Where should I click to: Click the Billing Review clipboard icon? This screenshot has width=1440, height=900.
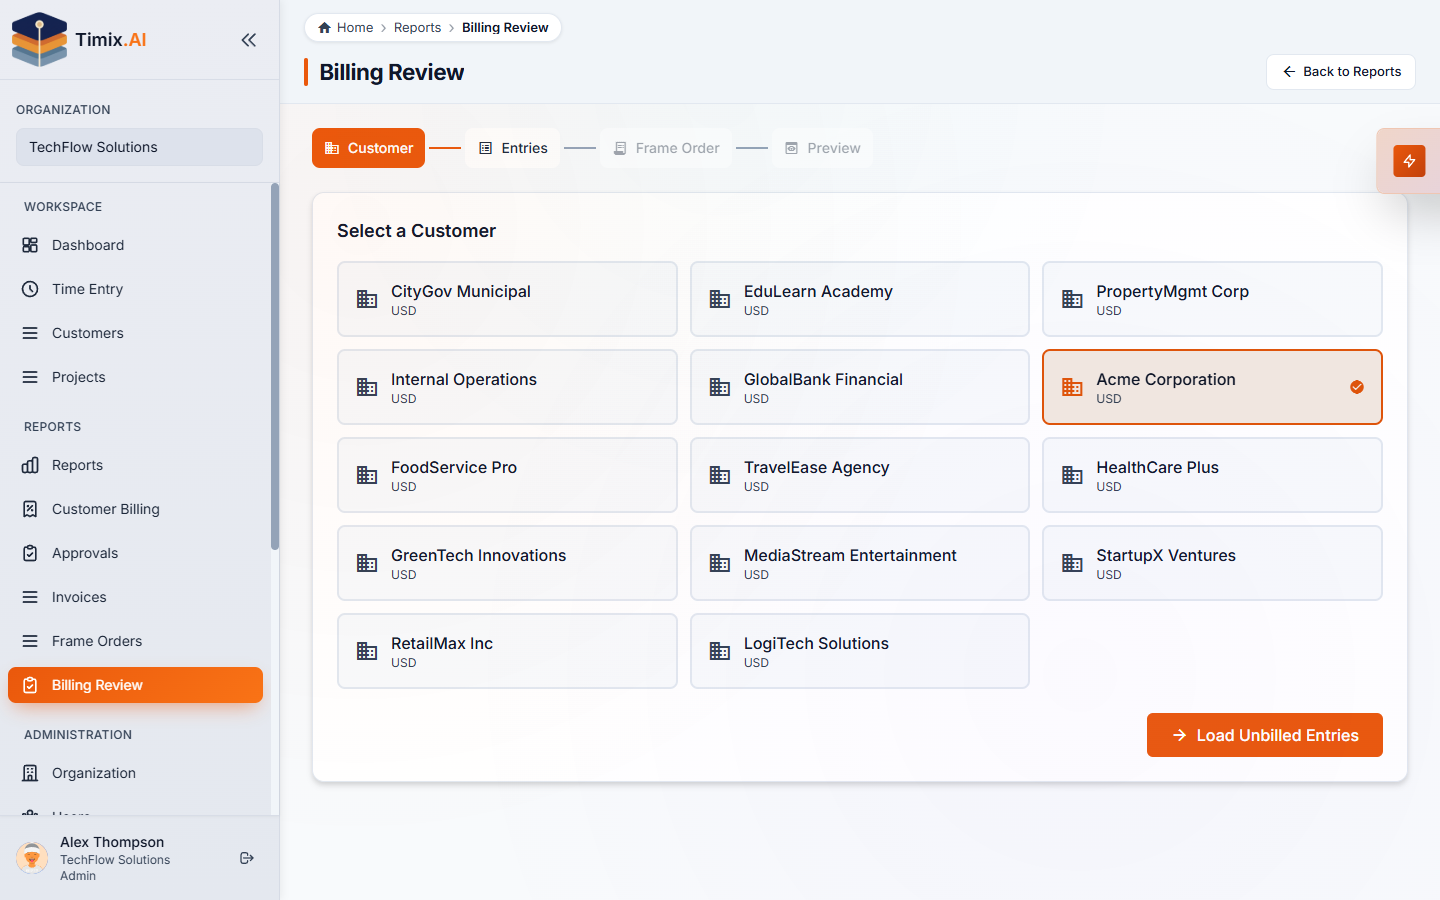point(30,685)
